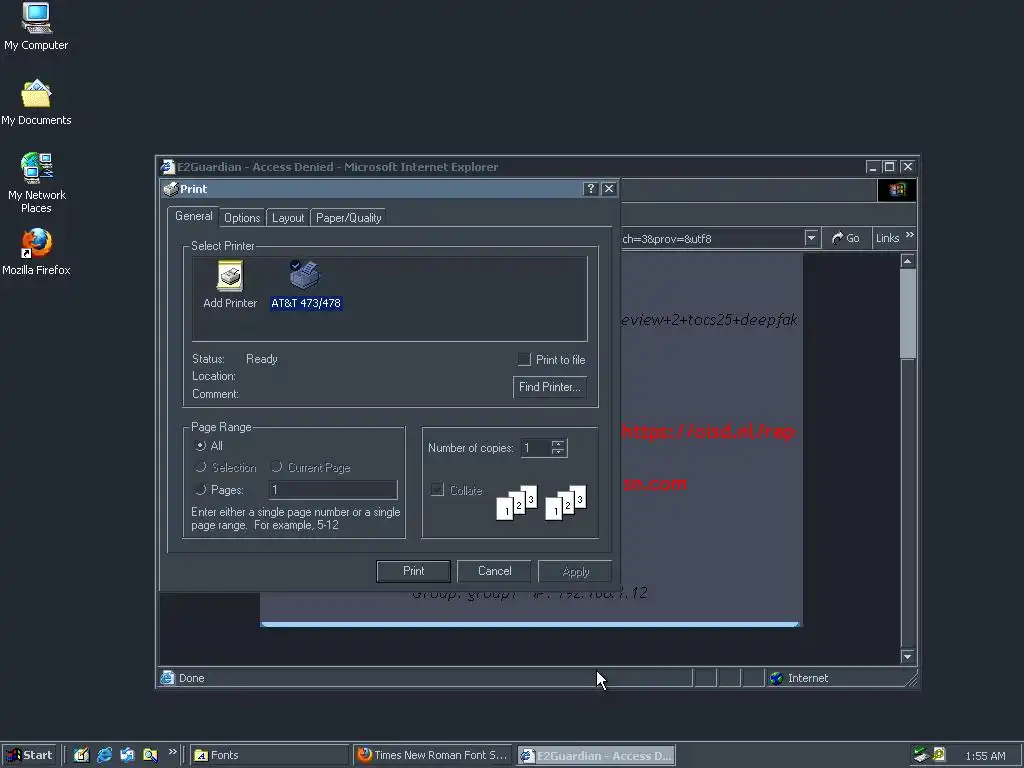Open My Documents desktop icon

[x=36, y=103]
